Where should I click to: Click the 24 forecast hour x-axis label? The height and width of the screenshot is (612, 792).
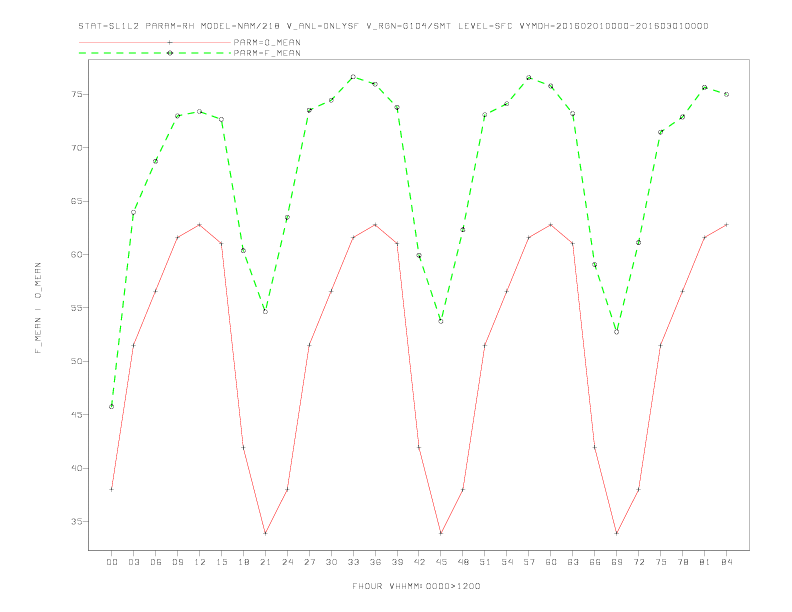(x=287, y=562)
